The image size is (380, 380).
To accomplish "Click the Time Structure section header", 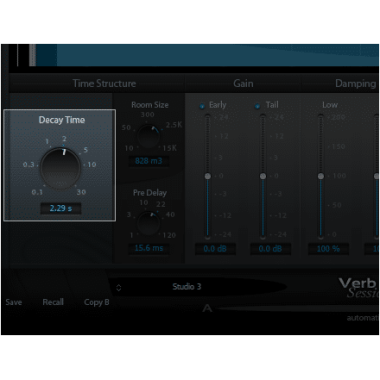I will point(104,83).
